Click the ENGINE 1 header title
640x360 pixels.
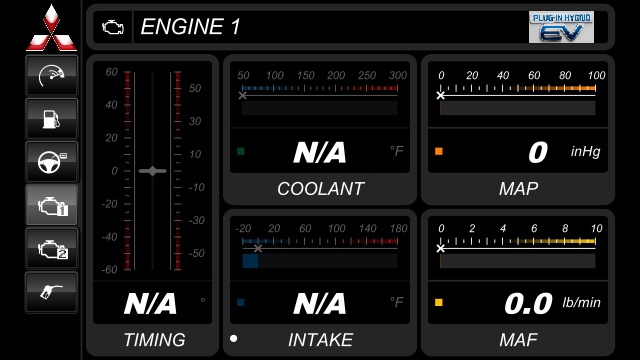point(190,27)
